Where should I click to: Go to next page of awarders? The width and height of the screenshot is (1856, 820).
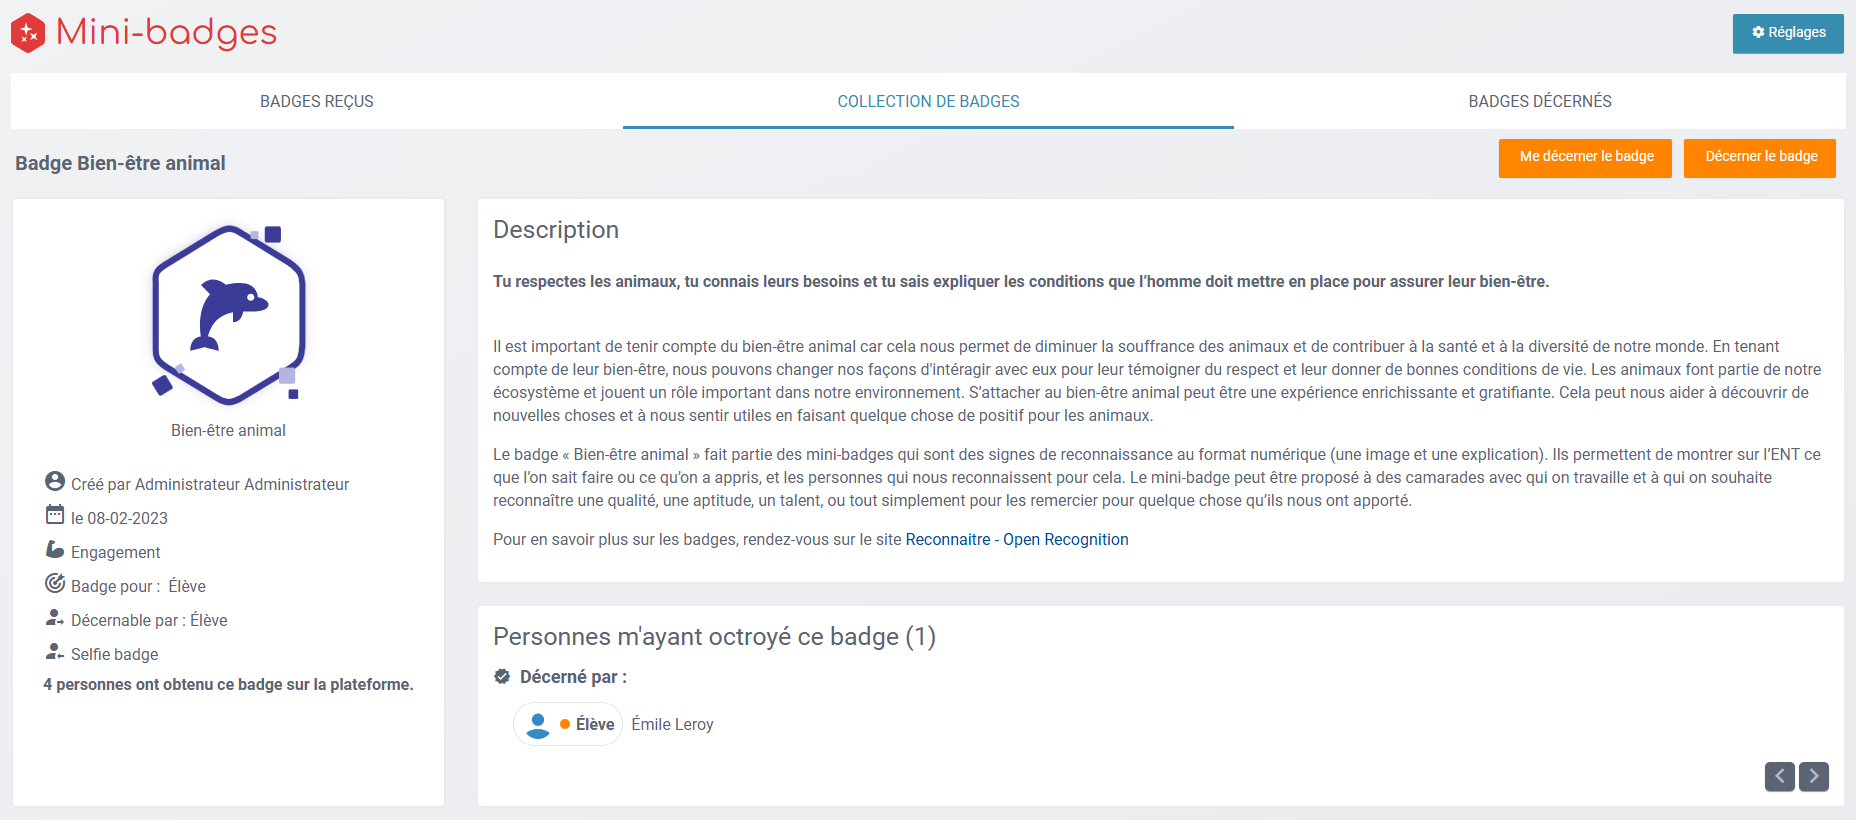pos(1813,776)
